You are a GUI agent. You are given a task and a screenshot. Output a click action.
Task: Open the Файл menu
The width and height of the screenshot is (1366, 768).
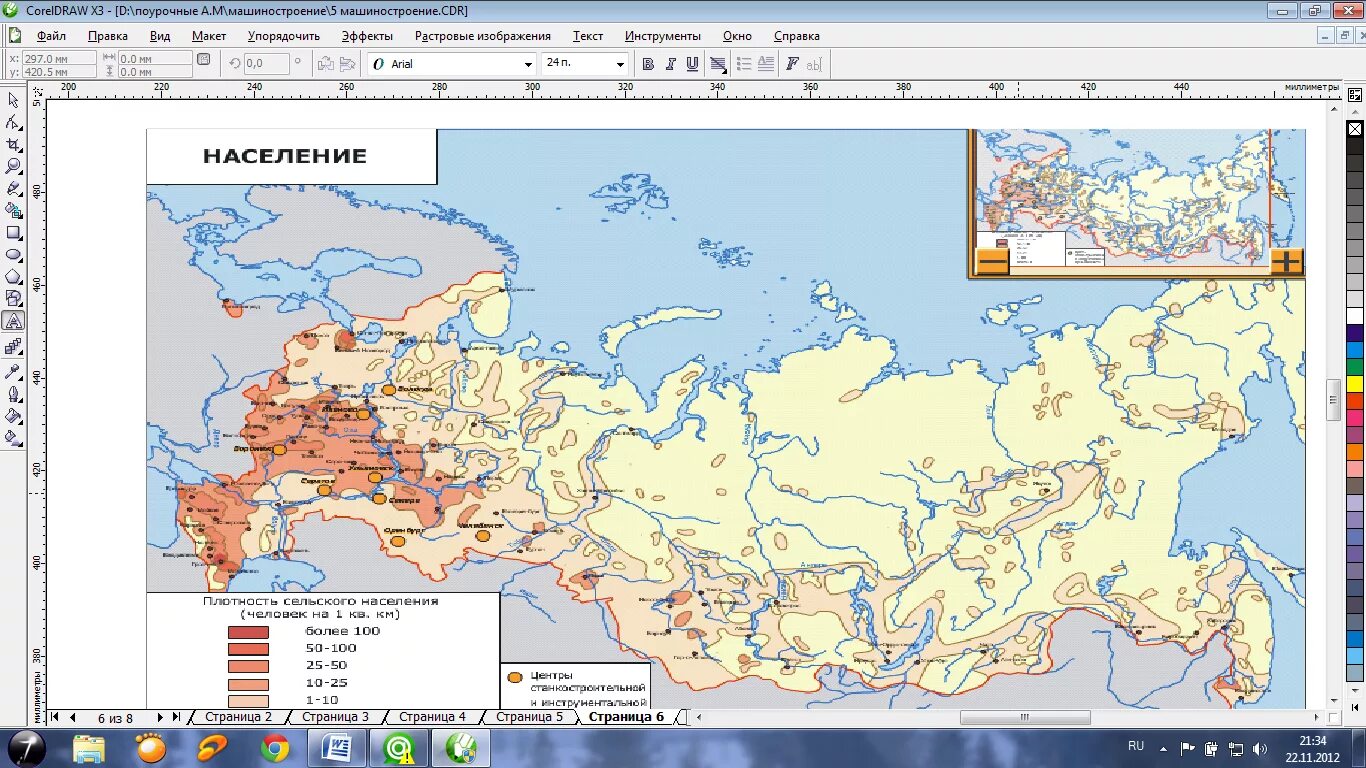coord(51,36)
